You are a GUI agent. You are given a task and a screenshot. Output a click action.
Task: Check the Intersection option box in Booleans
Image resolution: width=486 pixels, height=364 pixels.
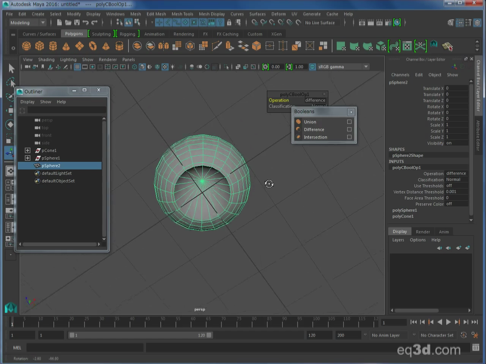(x=349, y=137)
